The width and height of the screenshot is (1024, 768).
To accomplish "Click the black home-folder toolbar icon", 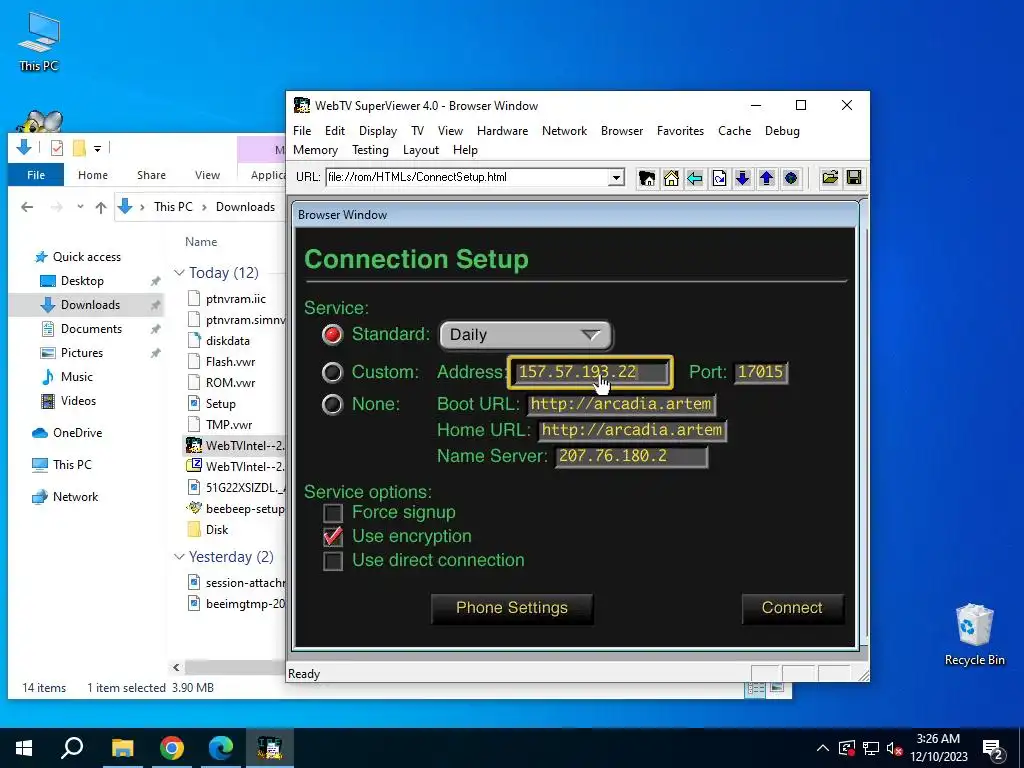I will point(647,178).
